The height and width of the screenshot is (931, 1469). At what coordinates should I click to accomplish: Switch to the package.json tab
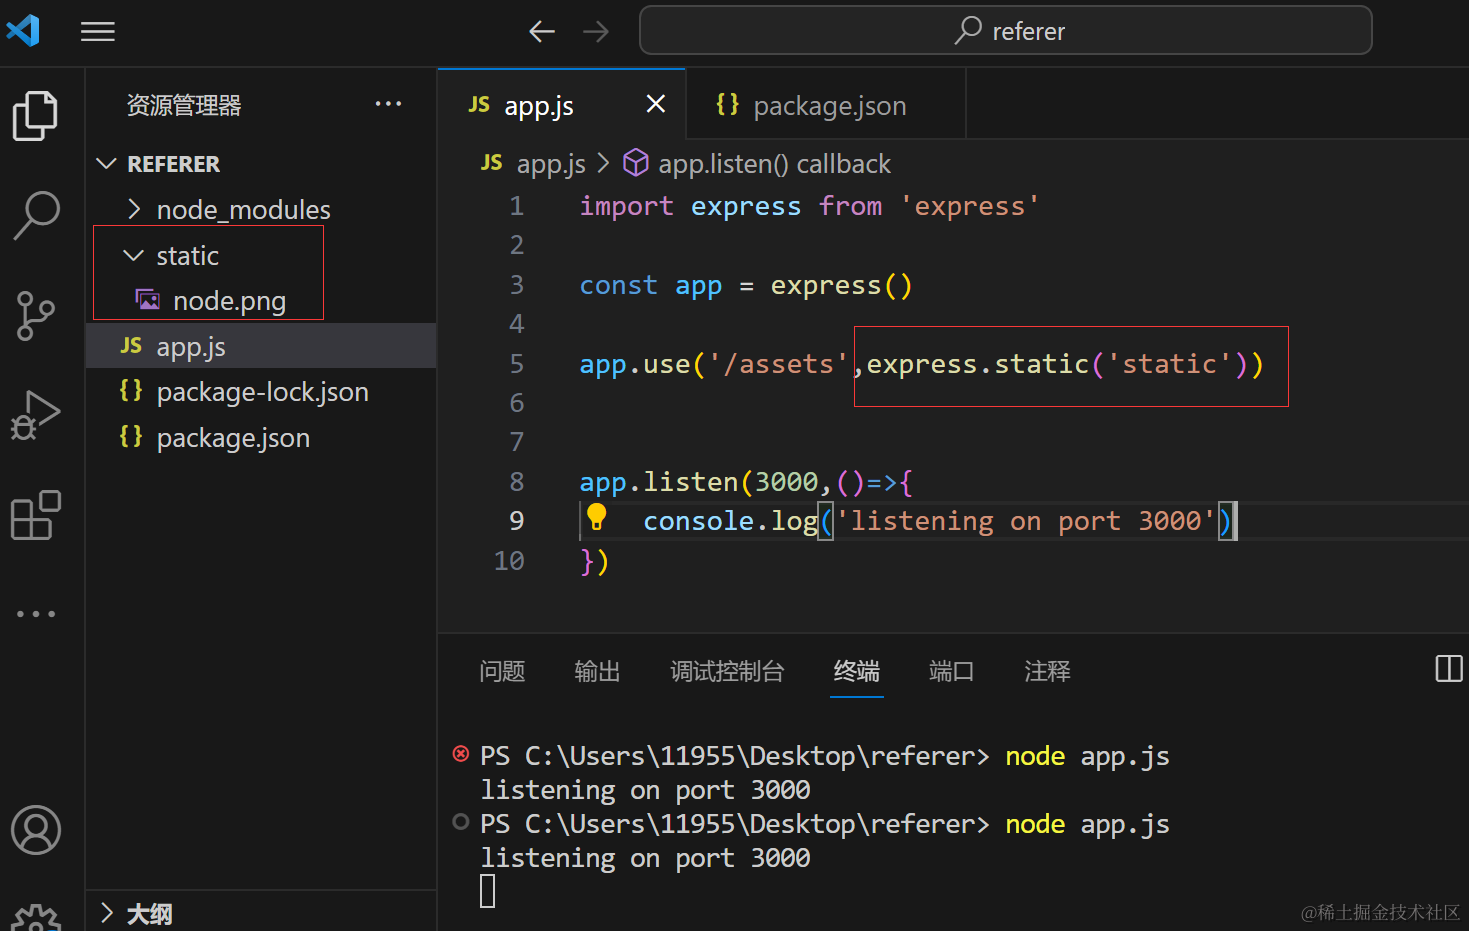click(829, 104)
